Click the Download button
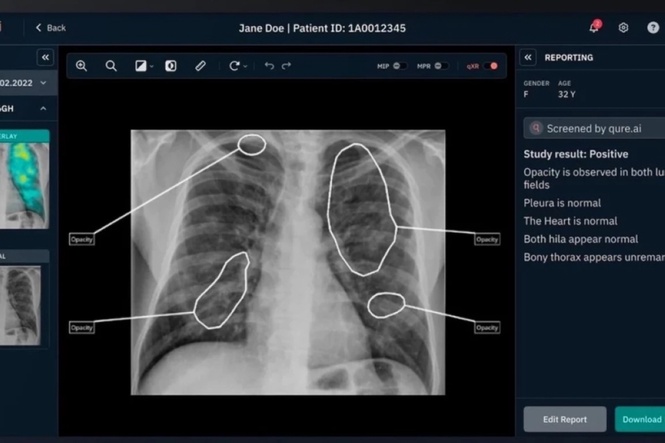 point(640,419)
